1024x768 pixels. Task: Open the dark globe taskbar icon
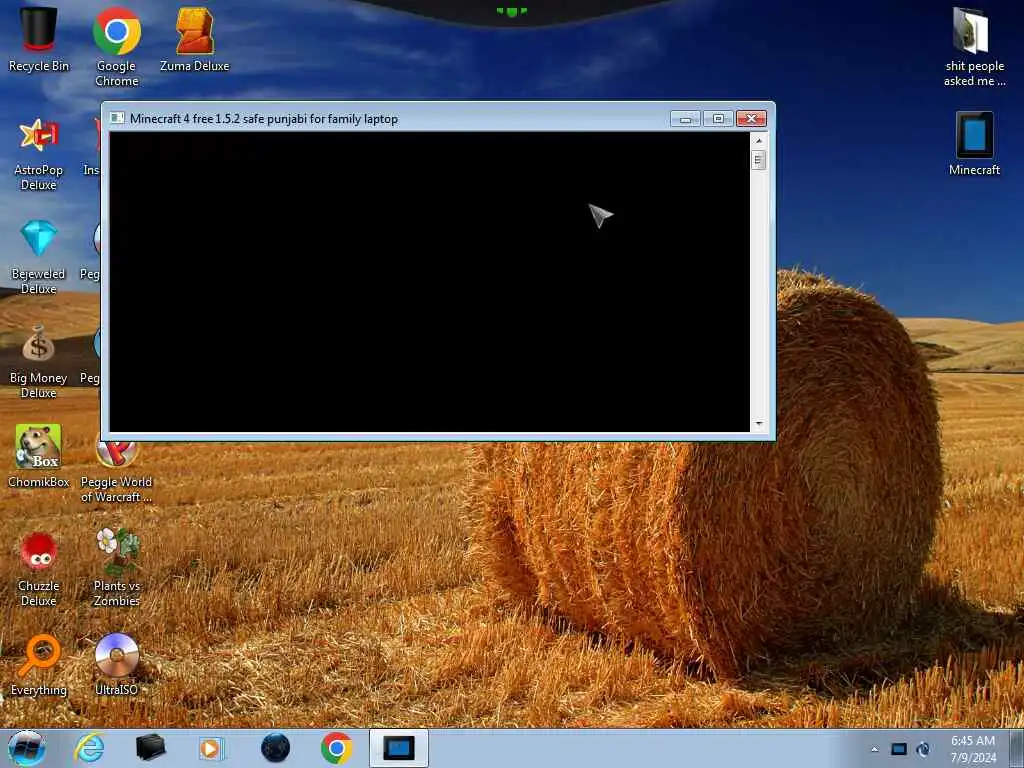pos(275,748)
